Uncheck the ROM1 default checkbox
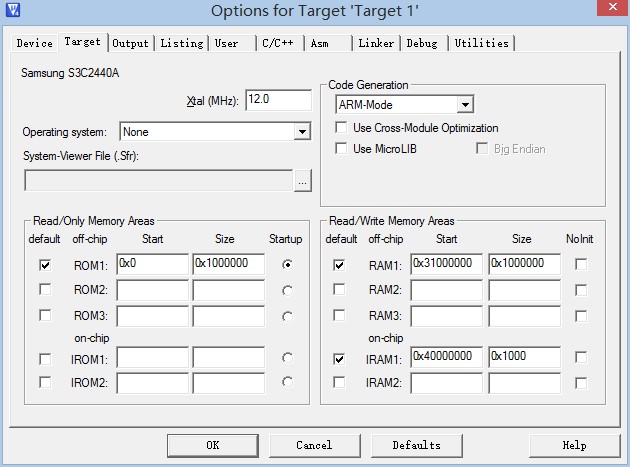This screenshot has width=630, height=467. click(x=45, y=265)
